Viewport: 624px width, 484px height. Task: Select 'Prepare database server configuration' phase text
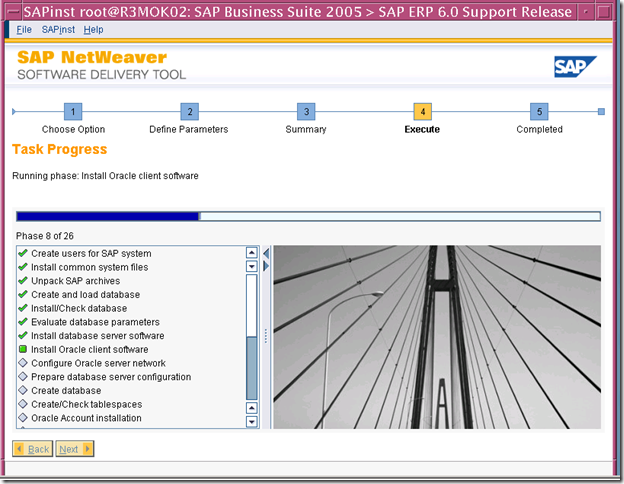coord(111,377)
